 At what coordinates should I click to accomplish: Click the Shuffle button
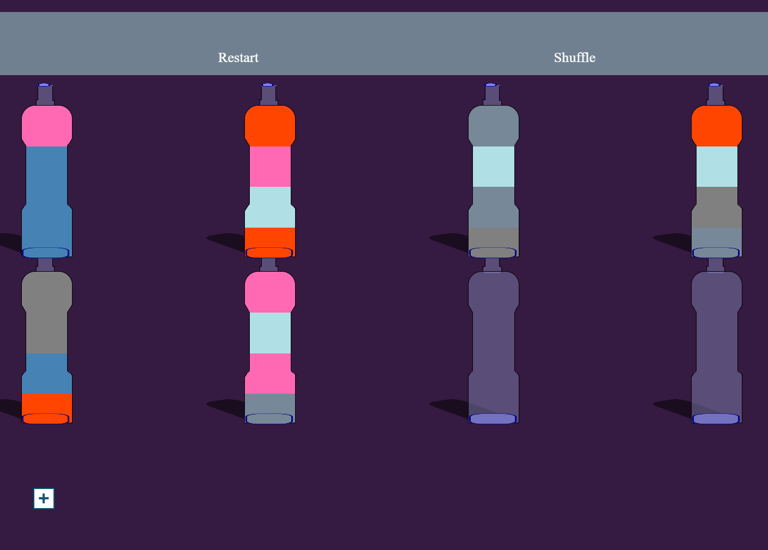(x=575, y=58)
